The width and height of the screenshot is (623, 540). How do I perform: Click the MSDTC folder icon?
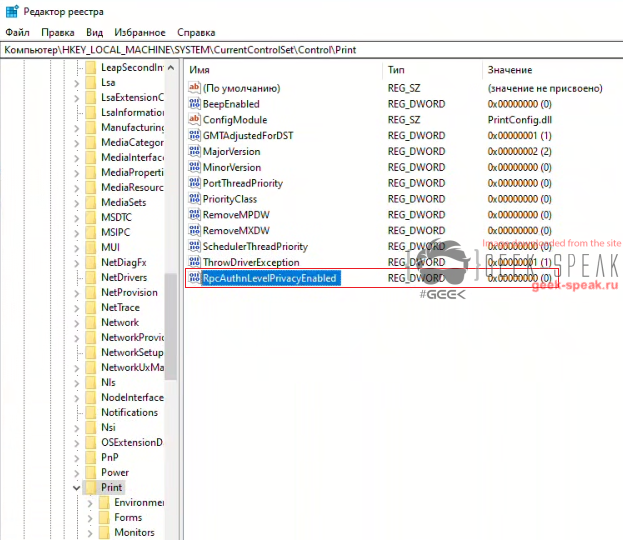90,217
